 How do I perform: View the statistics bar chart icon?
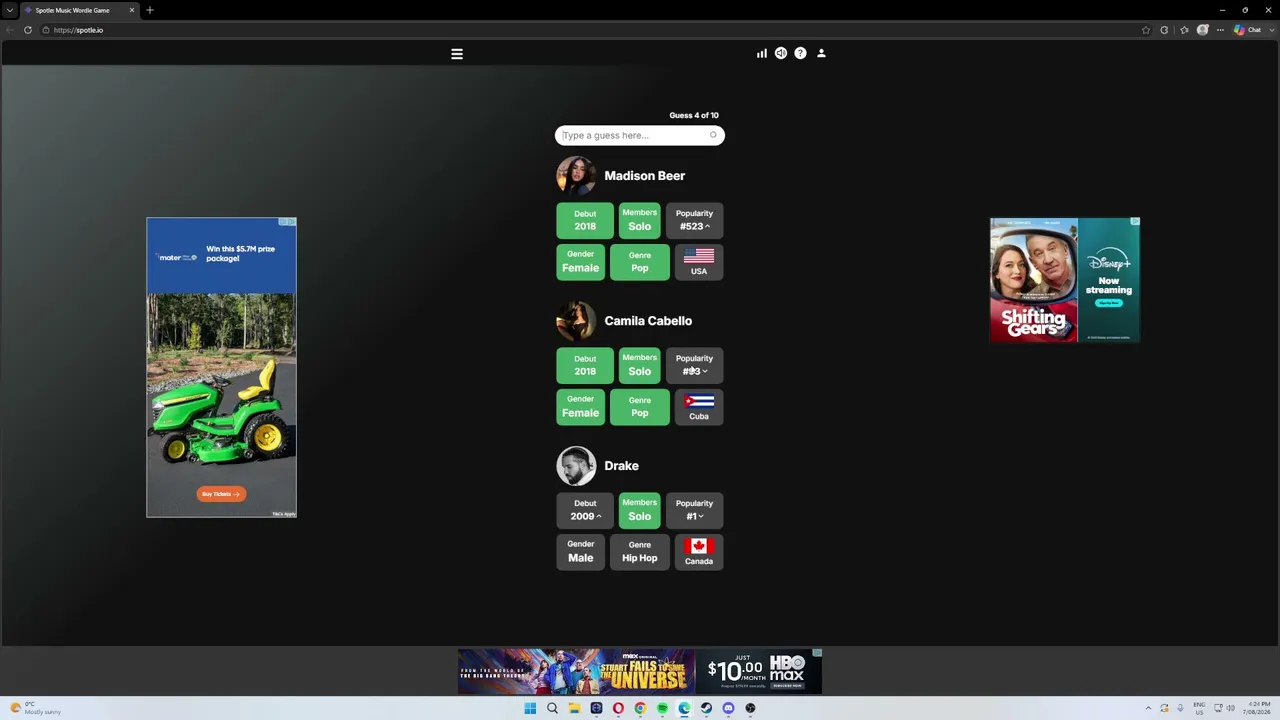click(762, 53)
